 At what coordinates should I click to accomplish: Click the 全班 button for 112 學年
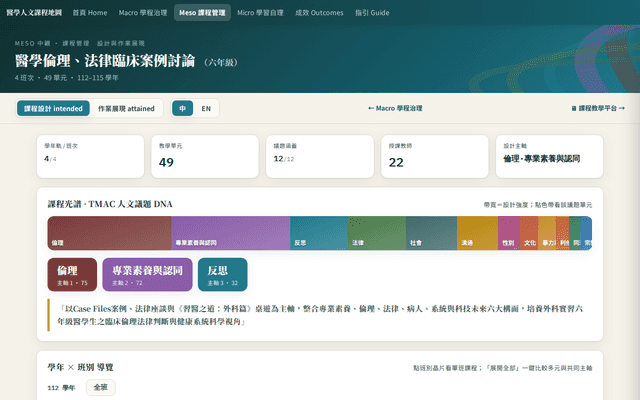101,387
